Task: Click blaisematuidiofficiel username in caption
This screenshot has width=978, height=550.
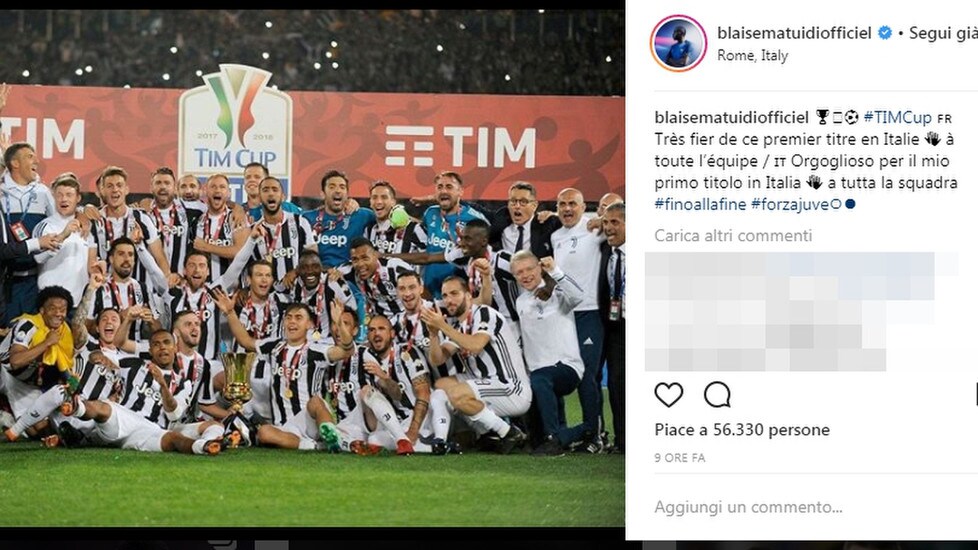Action: click(x=731, y=117)
